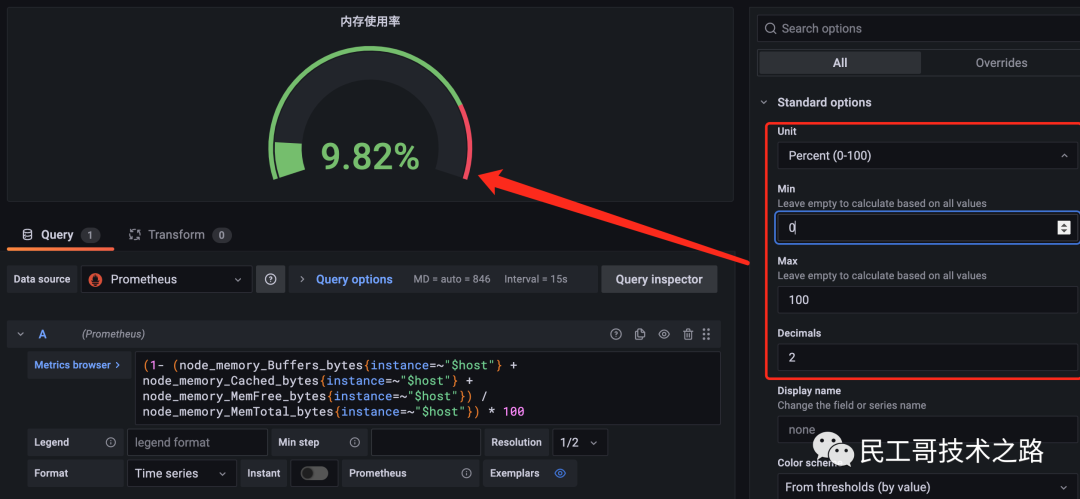Duplicate query A with copy icon

(640, 334)
